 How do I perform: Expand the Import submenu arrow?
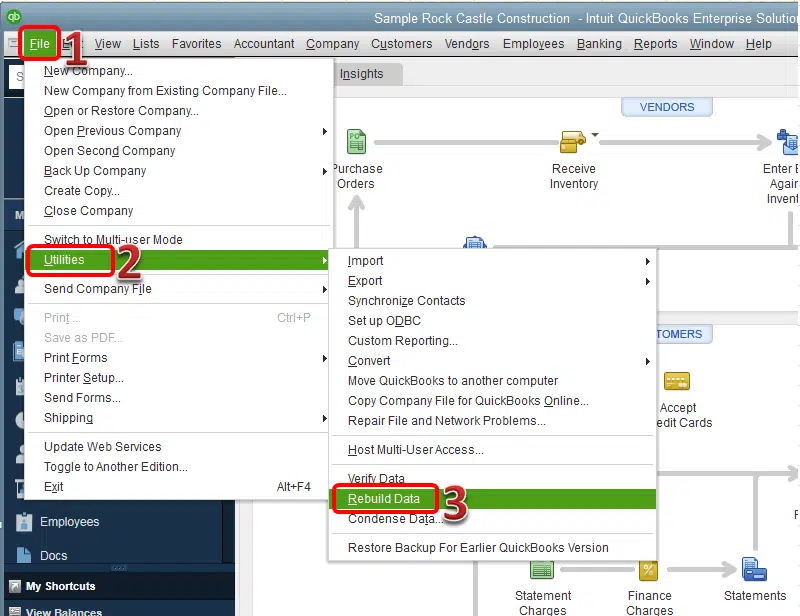click(647, 261)
